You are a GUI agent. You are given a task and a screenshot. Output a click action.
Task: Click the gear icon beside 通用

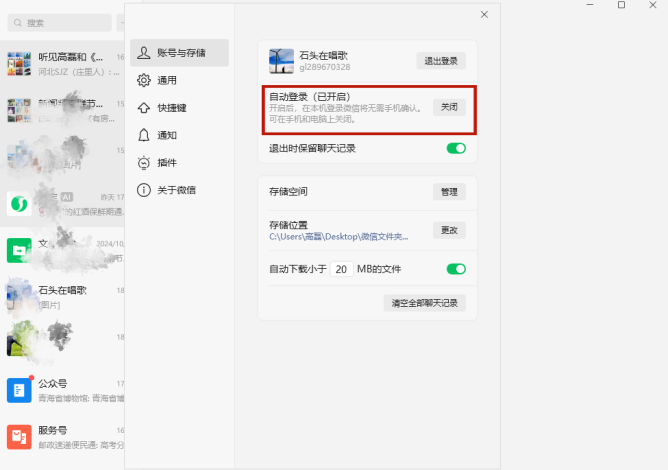[144, 80]
